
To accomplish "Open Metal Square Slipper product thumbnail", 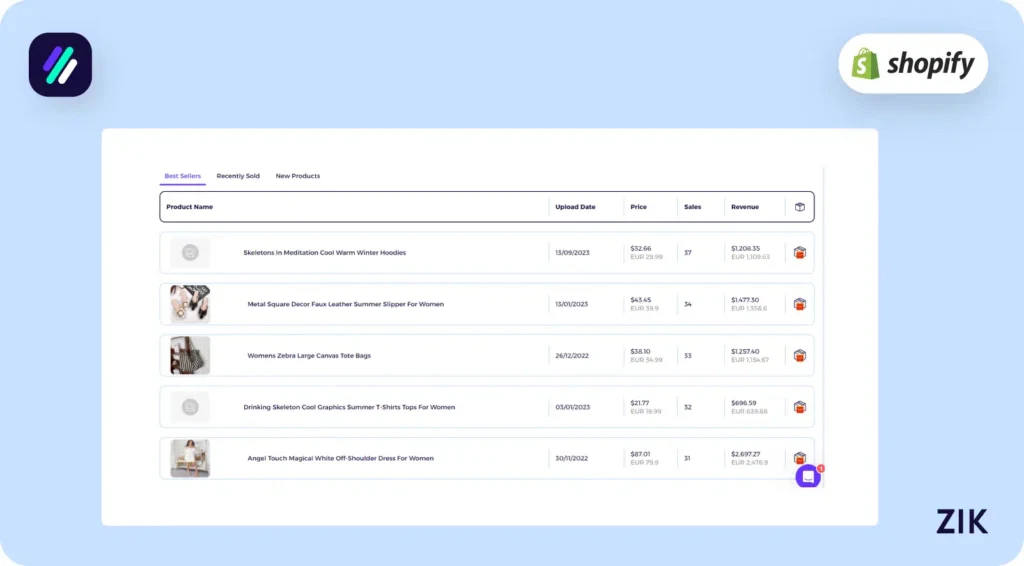I will [190, 304].
